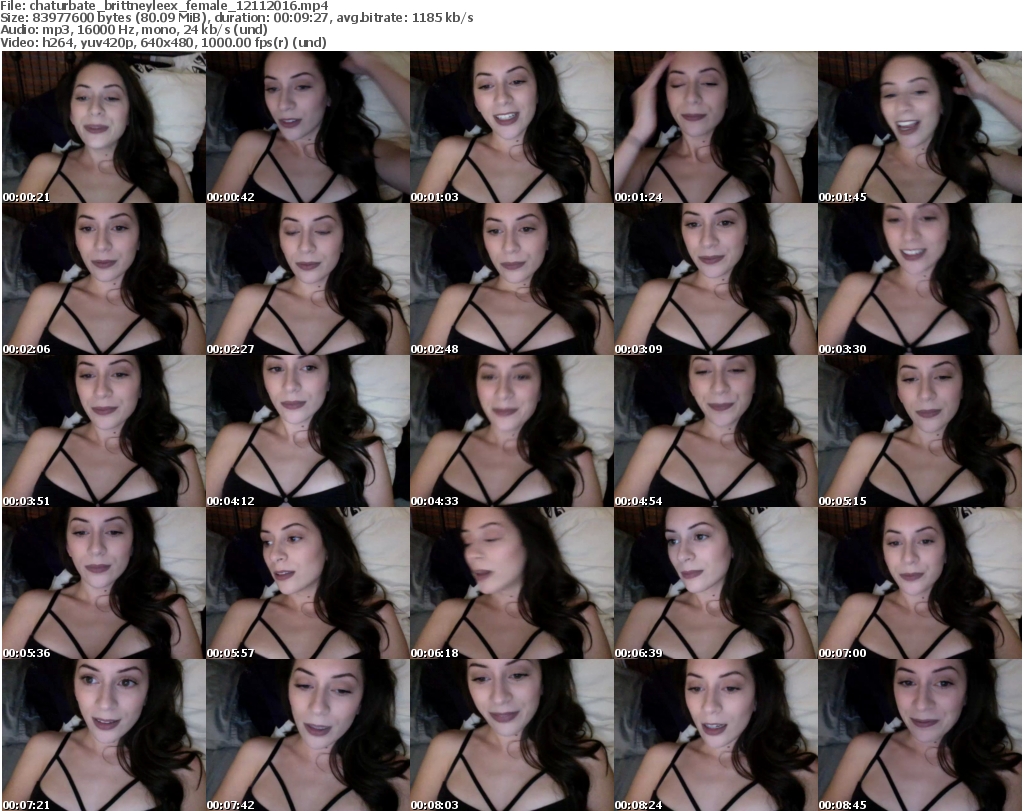This screenshot has height=811, width=1024.
Task: Click the 'Audio: mp3, 16000 Hz' line
Action: 134,30
